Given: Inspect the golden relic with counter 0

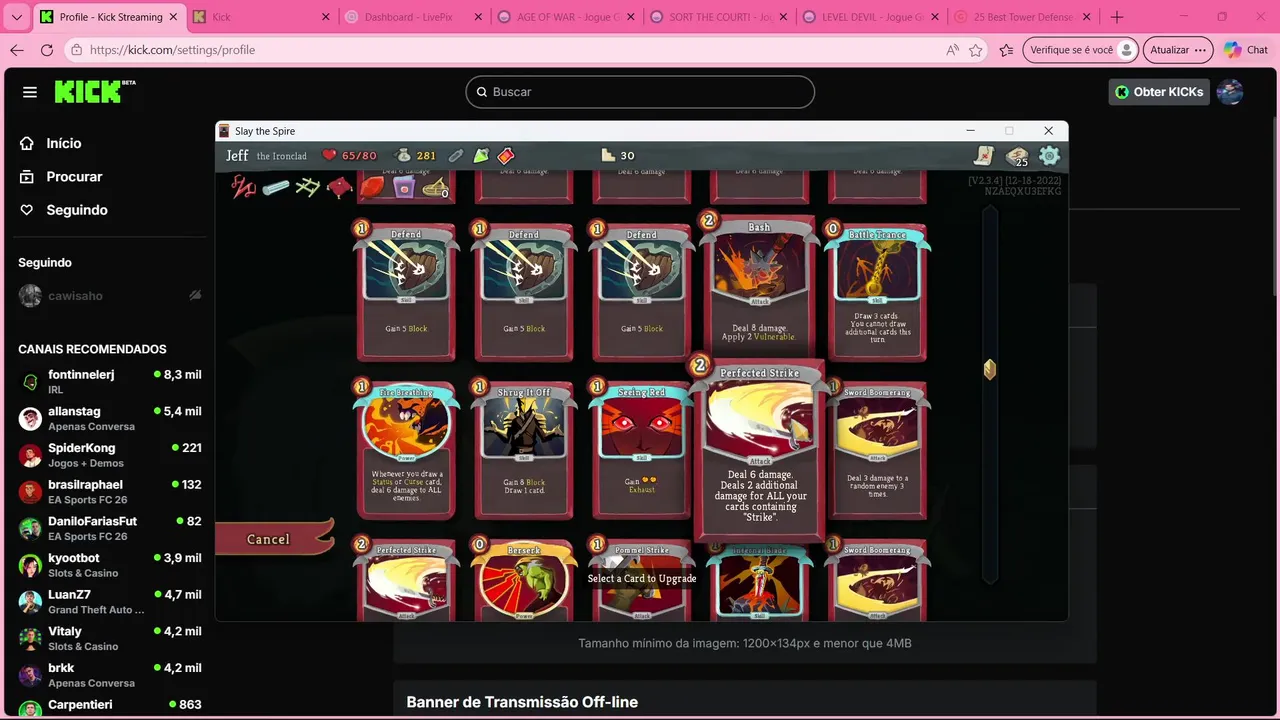Looking at the screenshot, I should (x=434, y=187).
